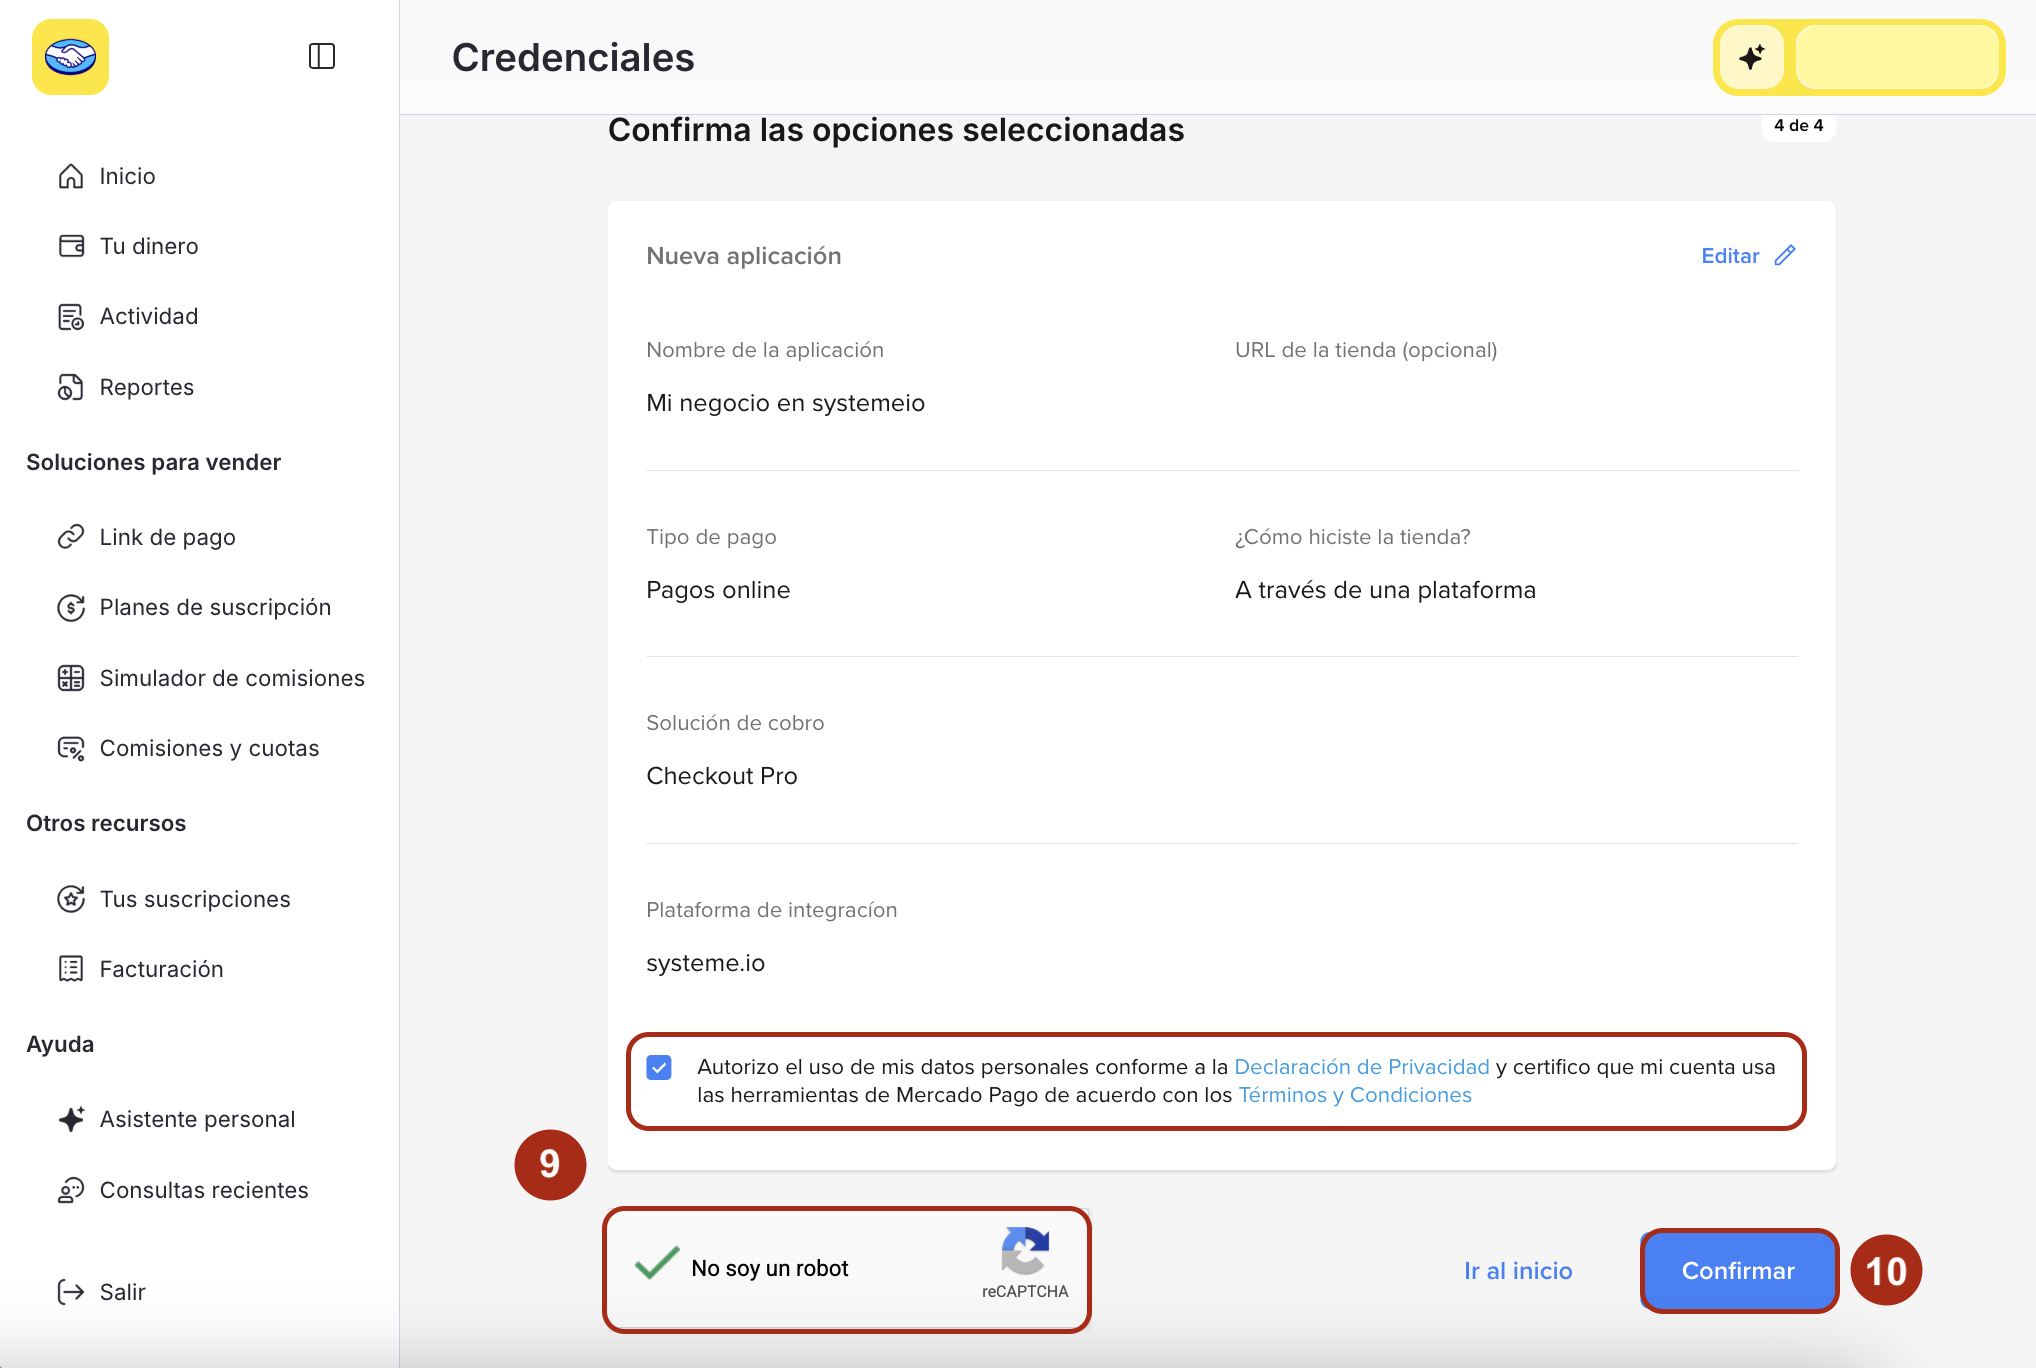Click the No soy un robot checkmark
This screenshot has height=1368, width=2036.
[x=657, y=1265]
